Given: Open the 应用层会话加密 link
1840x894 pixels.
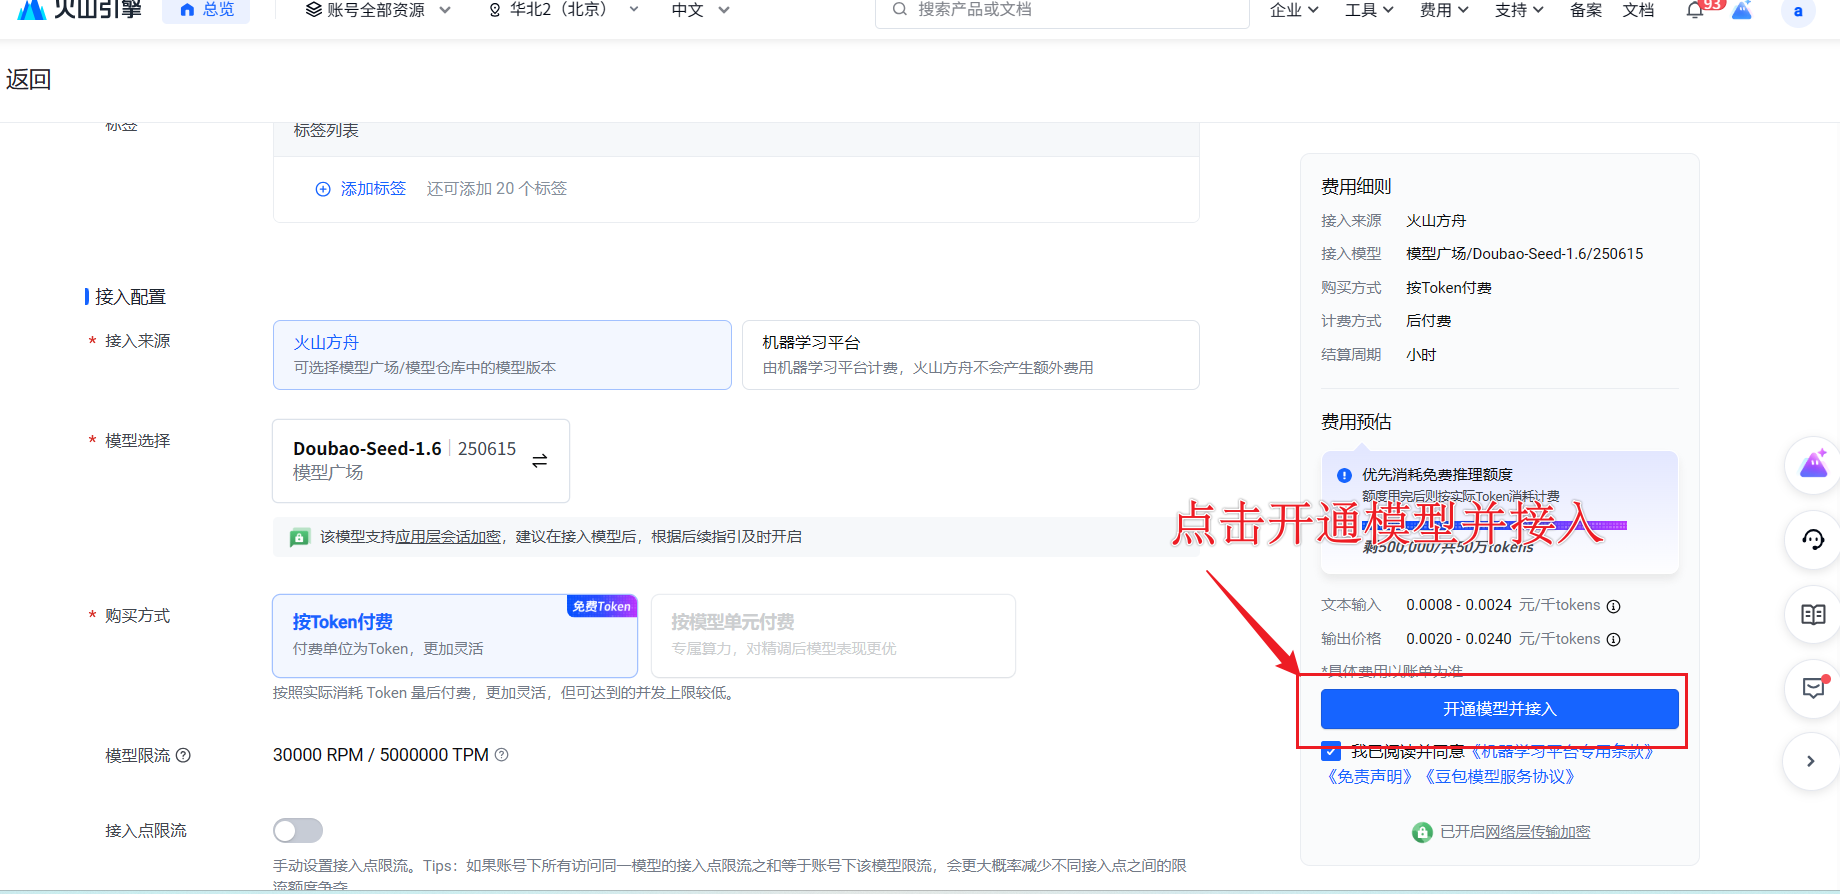Looking at the screenshot, I should (448, 537).
